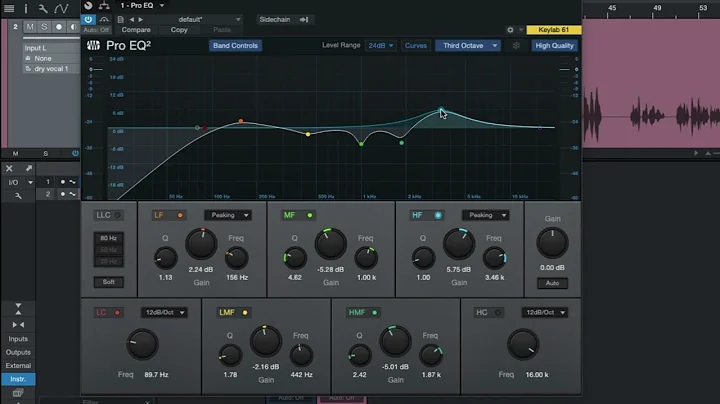Viewport: 720px width, 404px height.
Task: Toggle the HMF band on/off
Action: pyautogui.click(x=363, y=313)
